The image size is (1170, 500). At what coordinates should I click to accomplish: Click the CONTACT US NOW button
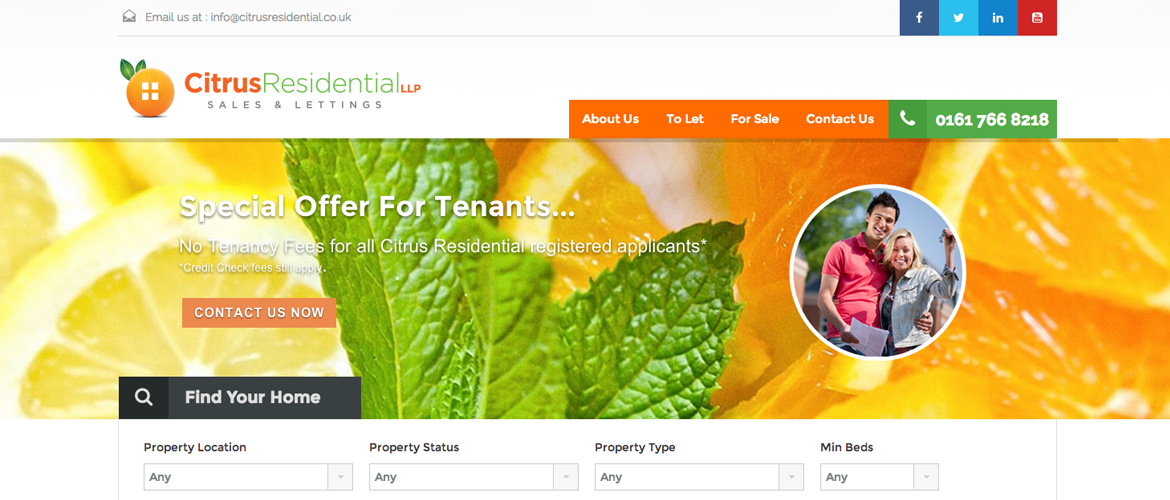click(x=259, y=313)
